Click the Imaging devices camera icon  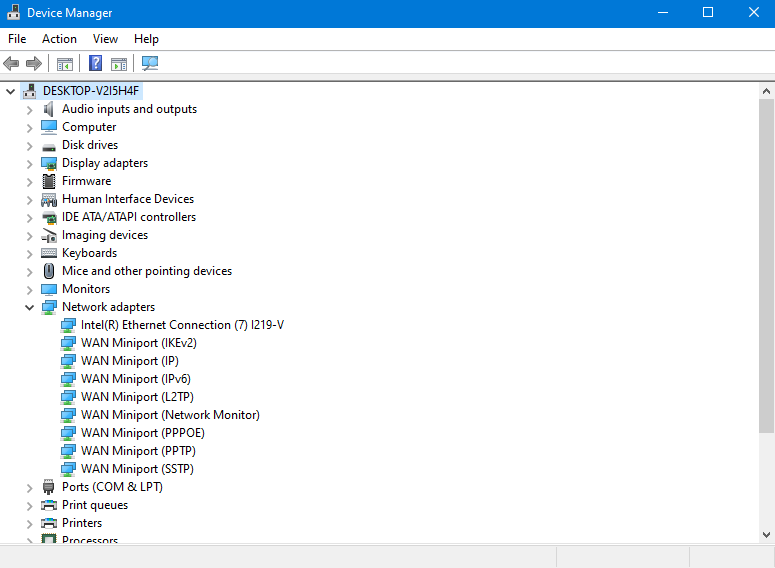click(x=49, y=235)
